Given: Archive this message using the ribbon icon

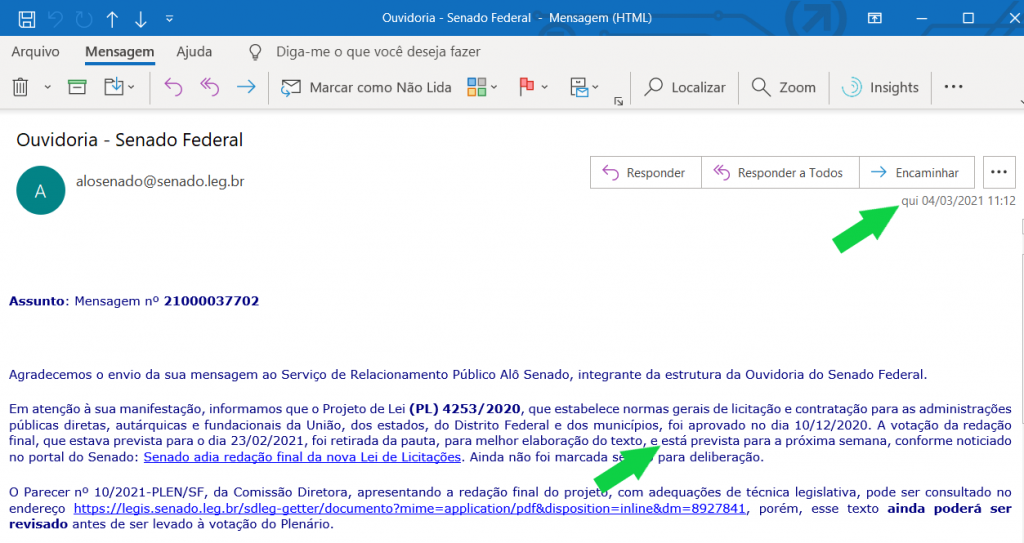Looking at the screenshot, I should pyautogui.click(x=77, y=87).
